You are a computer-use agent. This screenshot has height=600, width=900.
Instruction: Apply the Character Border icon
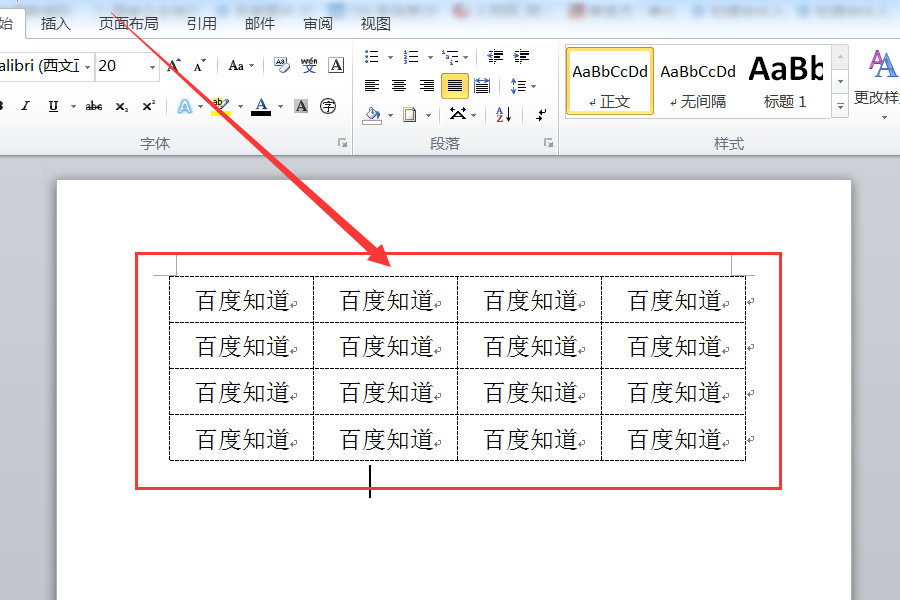(336, 65)
